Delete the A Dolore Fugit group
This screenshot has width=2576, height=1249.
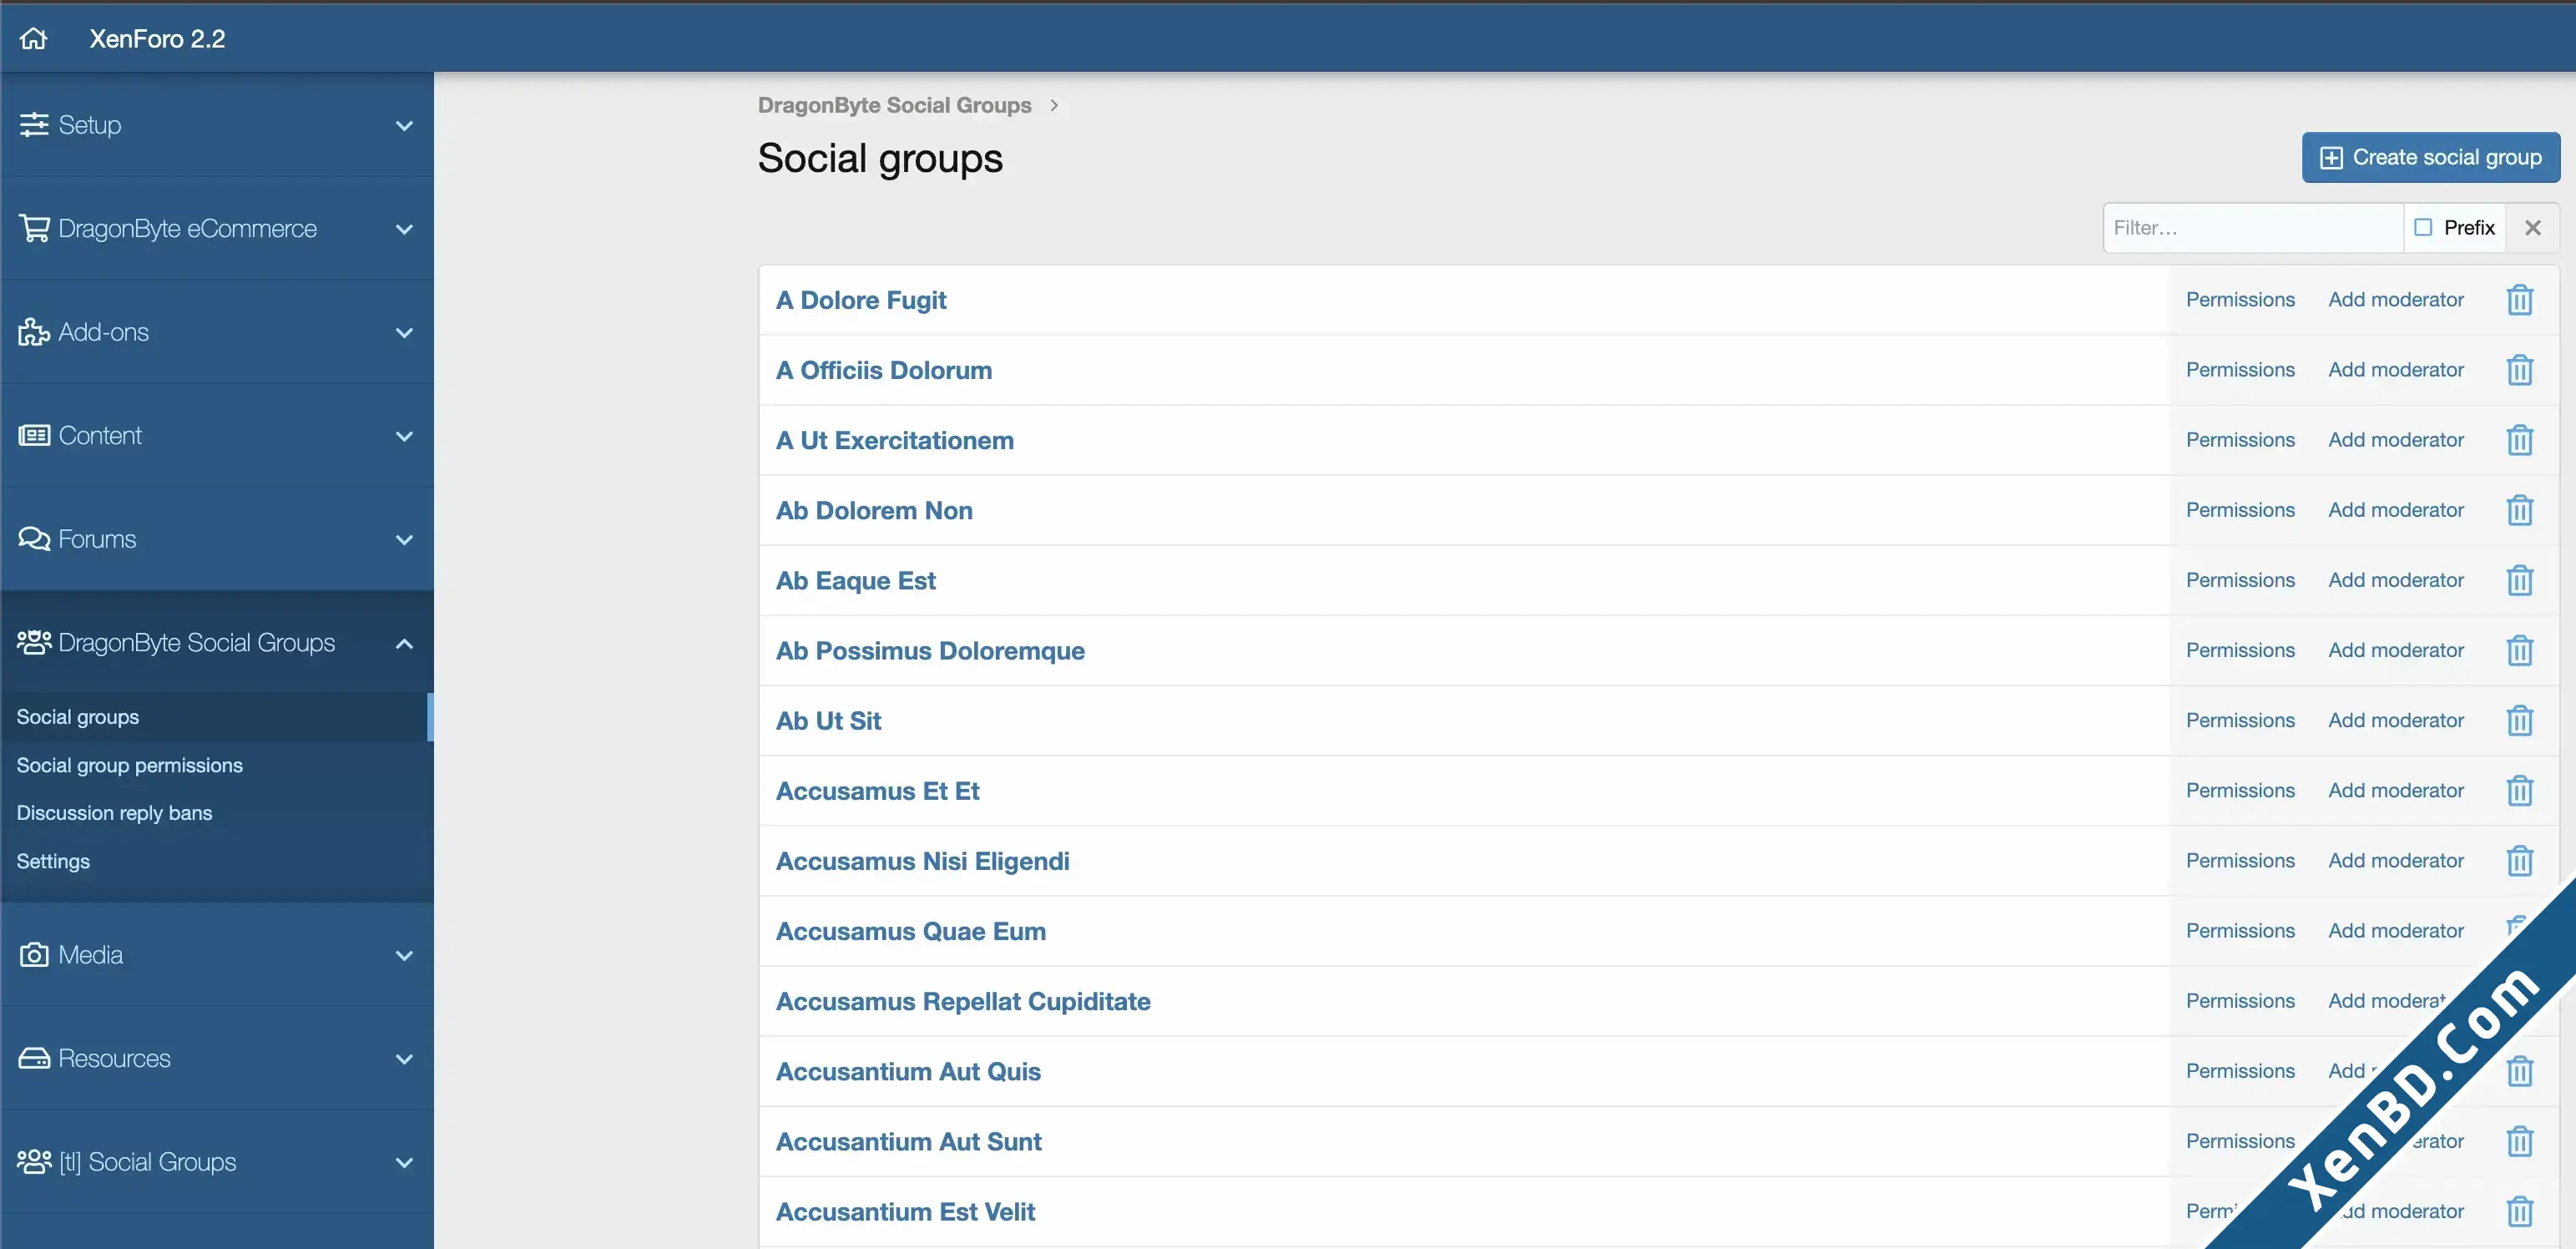tap(2519, 300)
